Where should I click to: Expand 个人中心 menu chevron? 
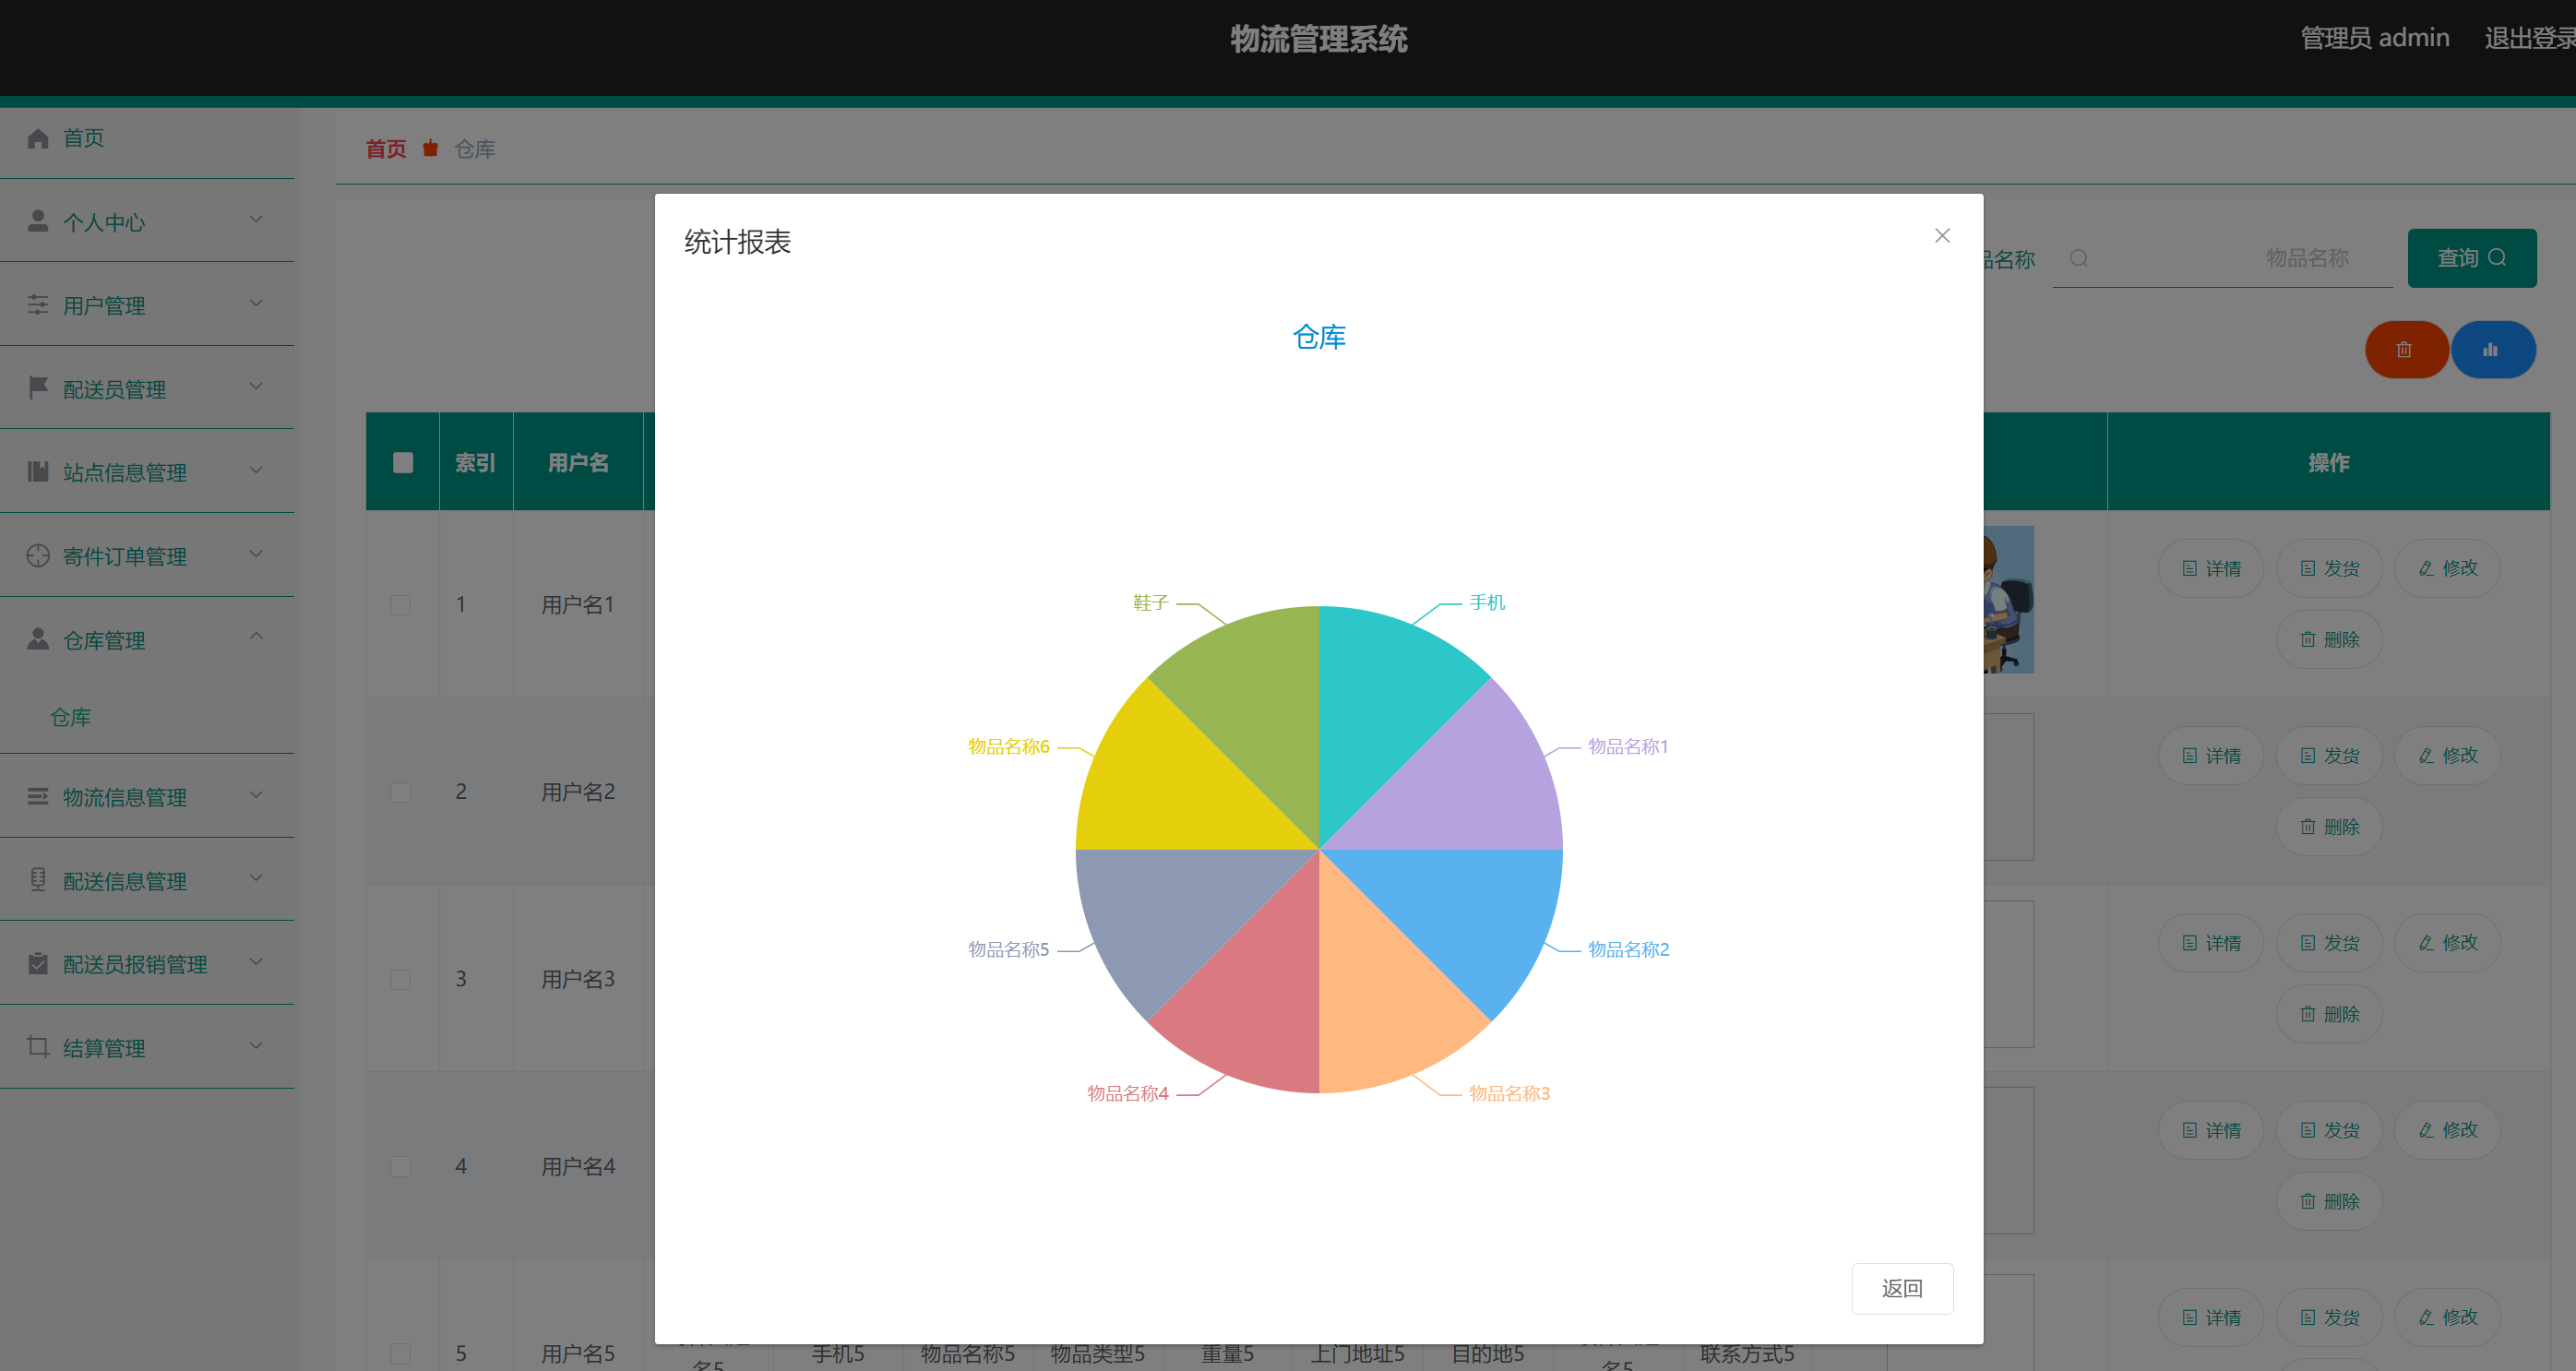click(256, 219)
